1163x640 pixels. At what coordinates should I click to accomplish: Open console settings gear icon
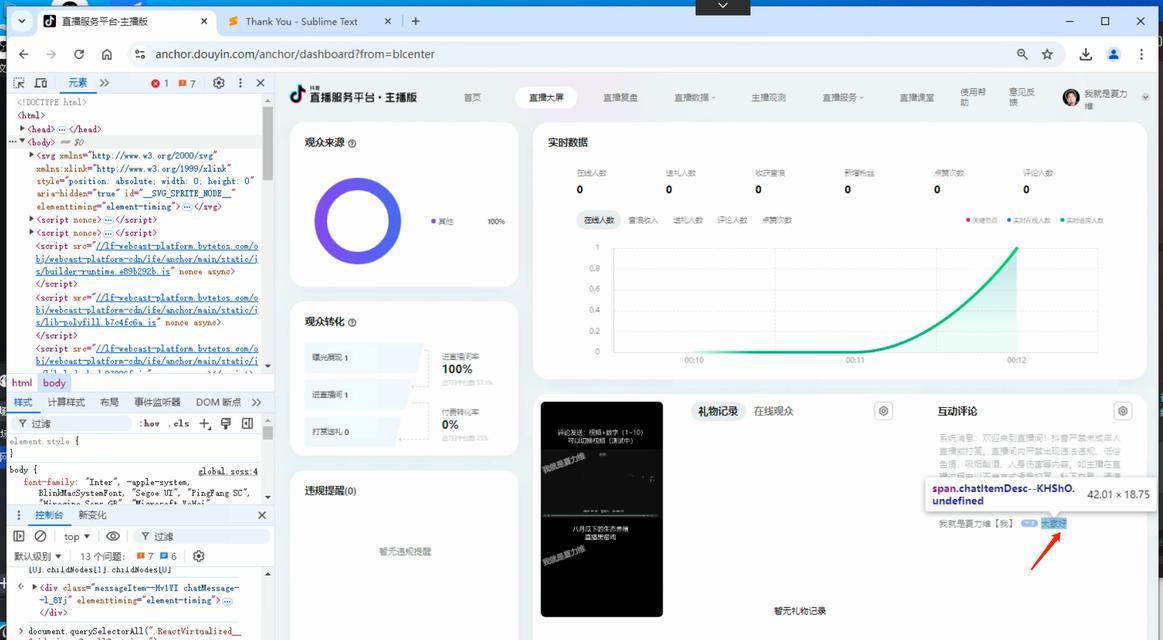click(x=199, y=556)
